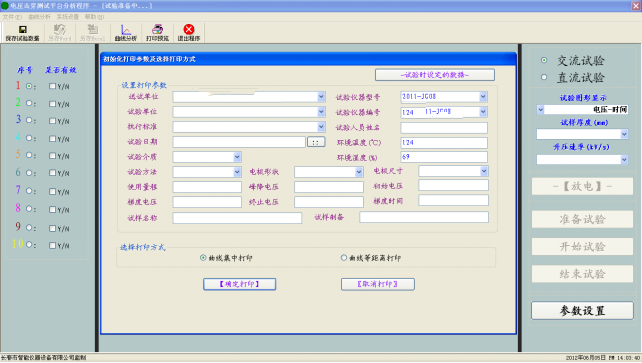Expand the 执行标准 dropdown

(x=321, y=126)
